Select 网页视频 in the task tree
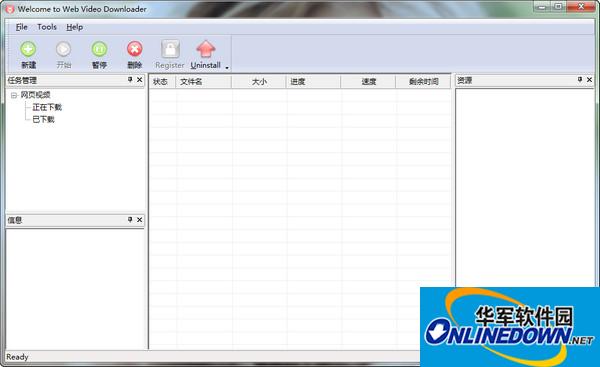Screen dimensions: 600x367 (35, 95)
